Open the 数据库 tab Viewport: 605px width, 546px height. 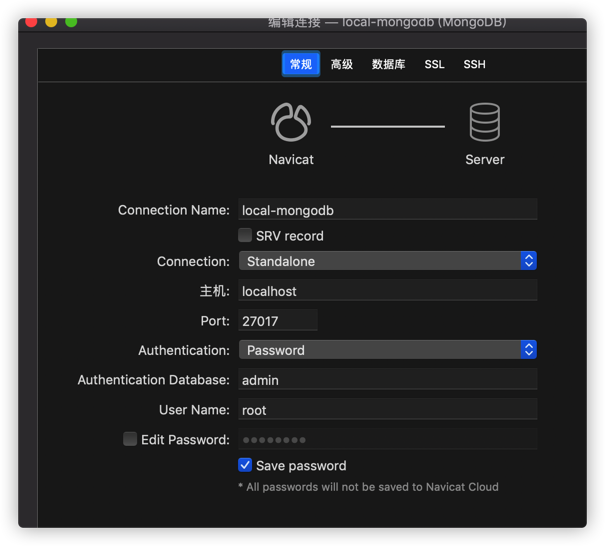388,64
